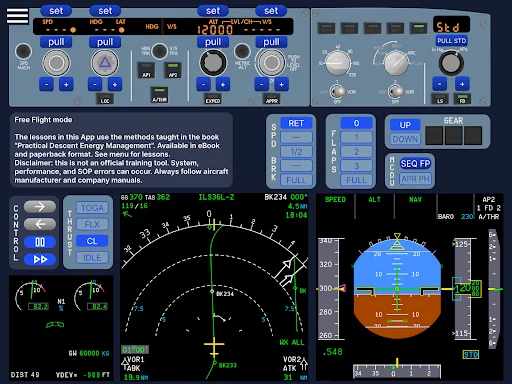Click the set button above V/S window

(271, 11)
